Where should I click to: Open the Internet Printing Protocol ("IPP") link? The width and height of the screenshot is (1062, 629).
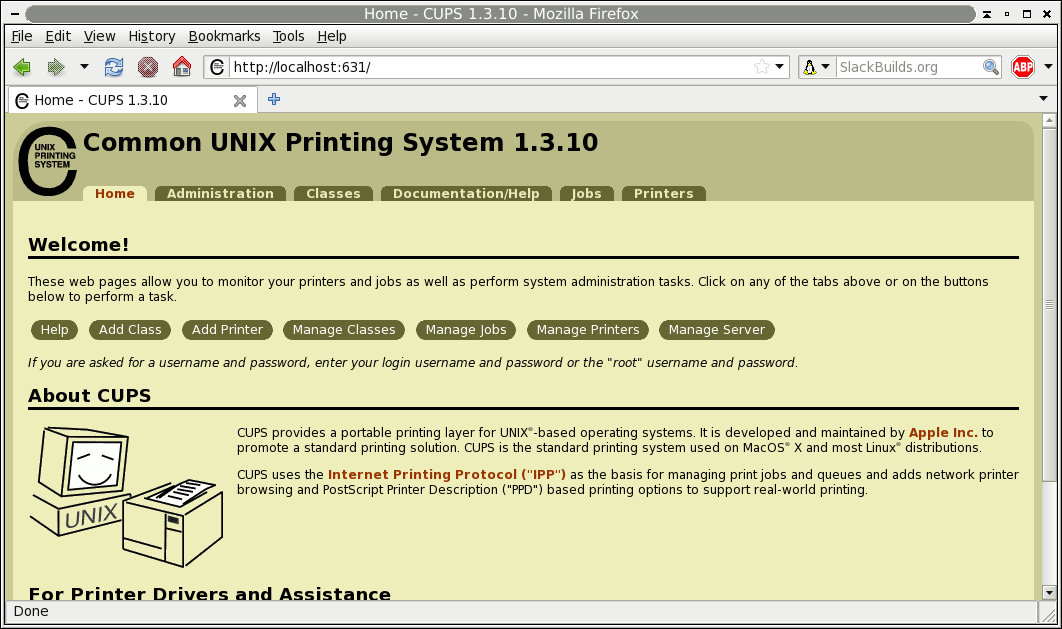(446, 475)
